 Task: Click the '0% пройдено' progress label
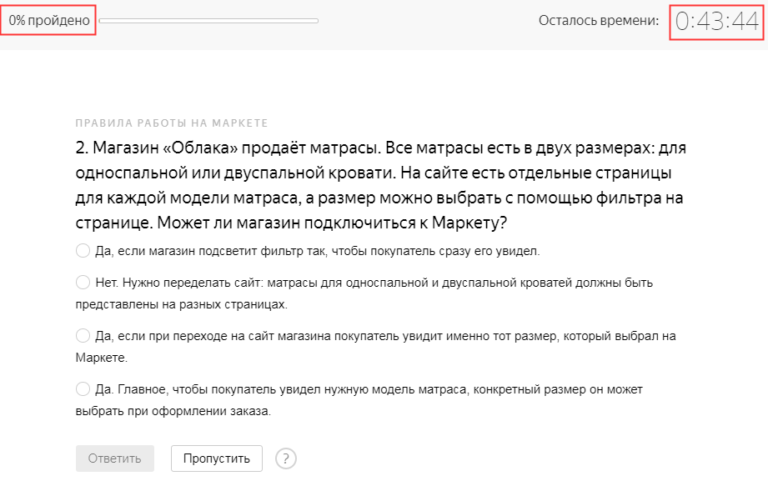49,21
